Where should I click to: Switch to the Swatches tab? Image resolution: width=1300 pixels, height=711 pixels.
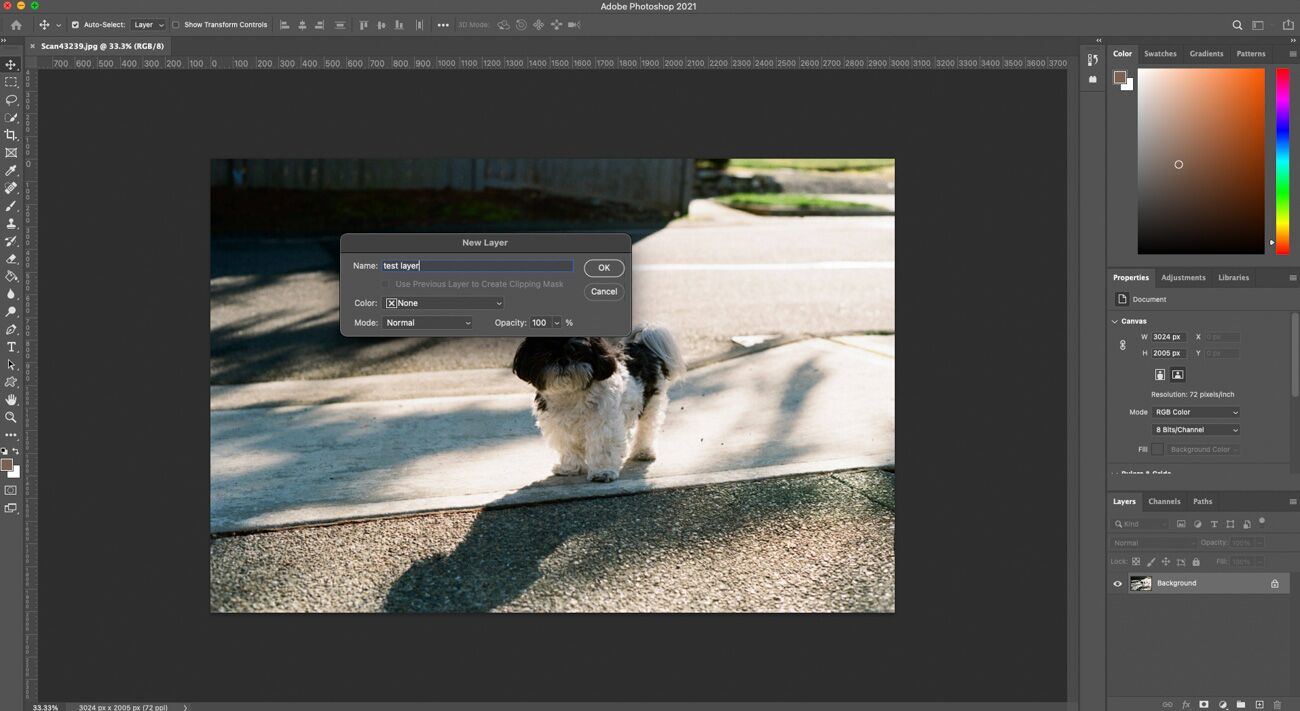coord(1159,53)
